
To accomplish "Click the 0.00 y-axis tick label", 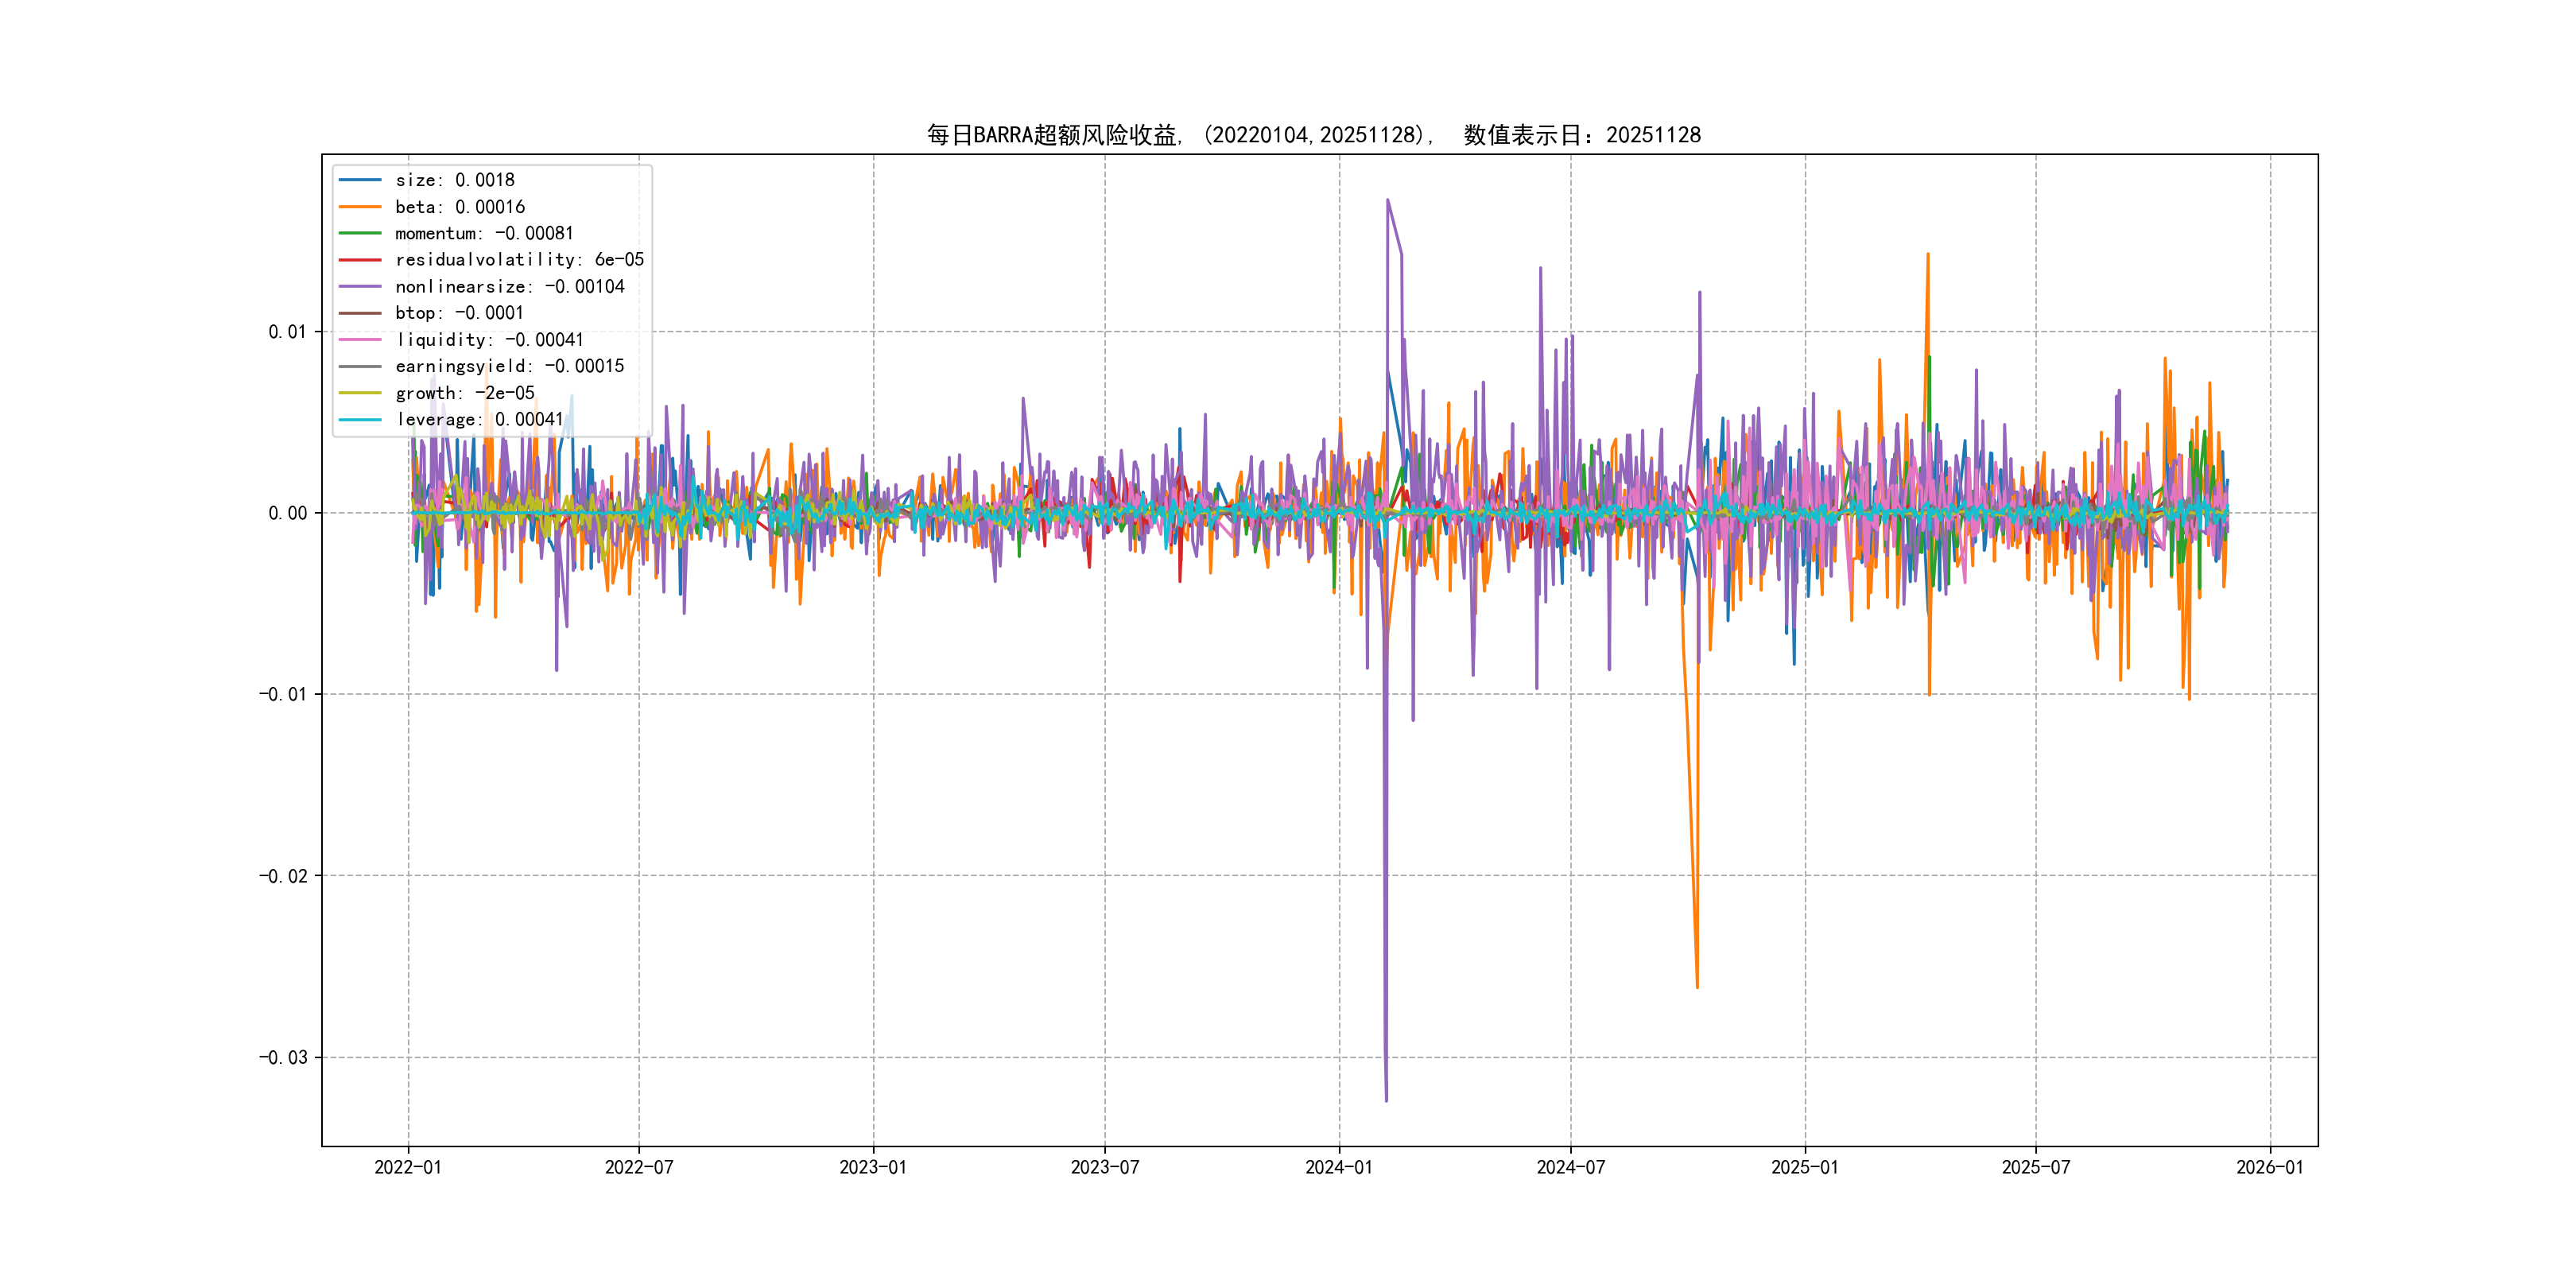I will (x=287, y=513).
